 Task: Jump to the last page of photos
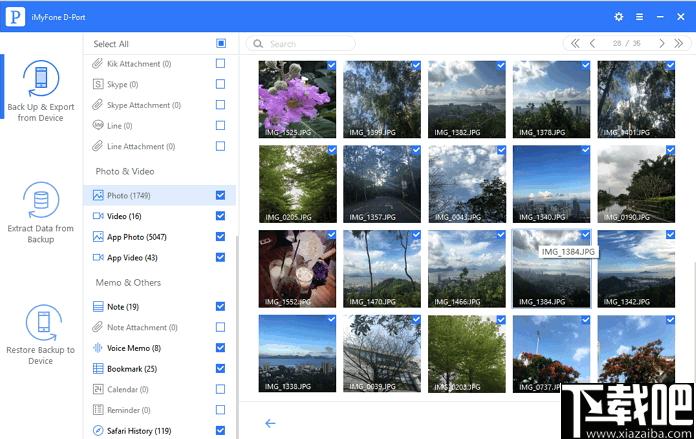pos(678,43)
